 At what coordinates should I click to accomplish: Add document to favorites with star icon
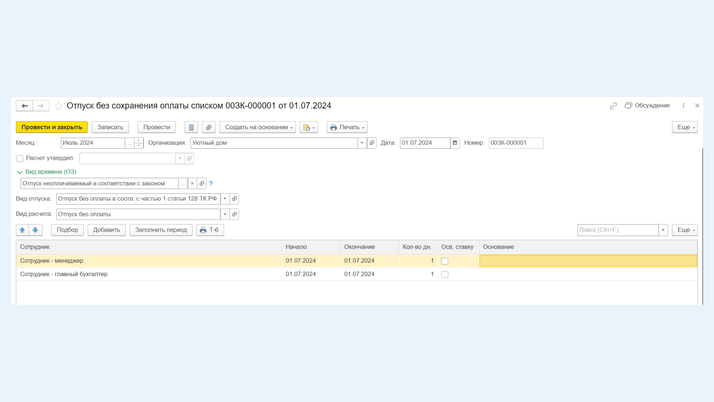[58, 106]
